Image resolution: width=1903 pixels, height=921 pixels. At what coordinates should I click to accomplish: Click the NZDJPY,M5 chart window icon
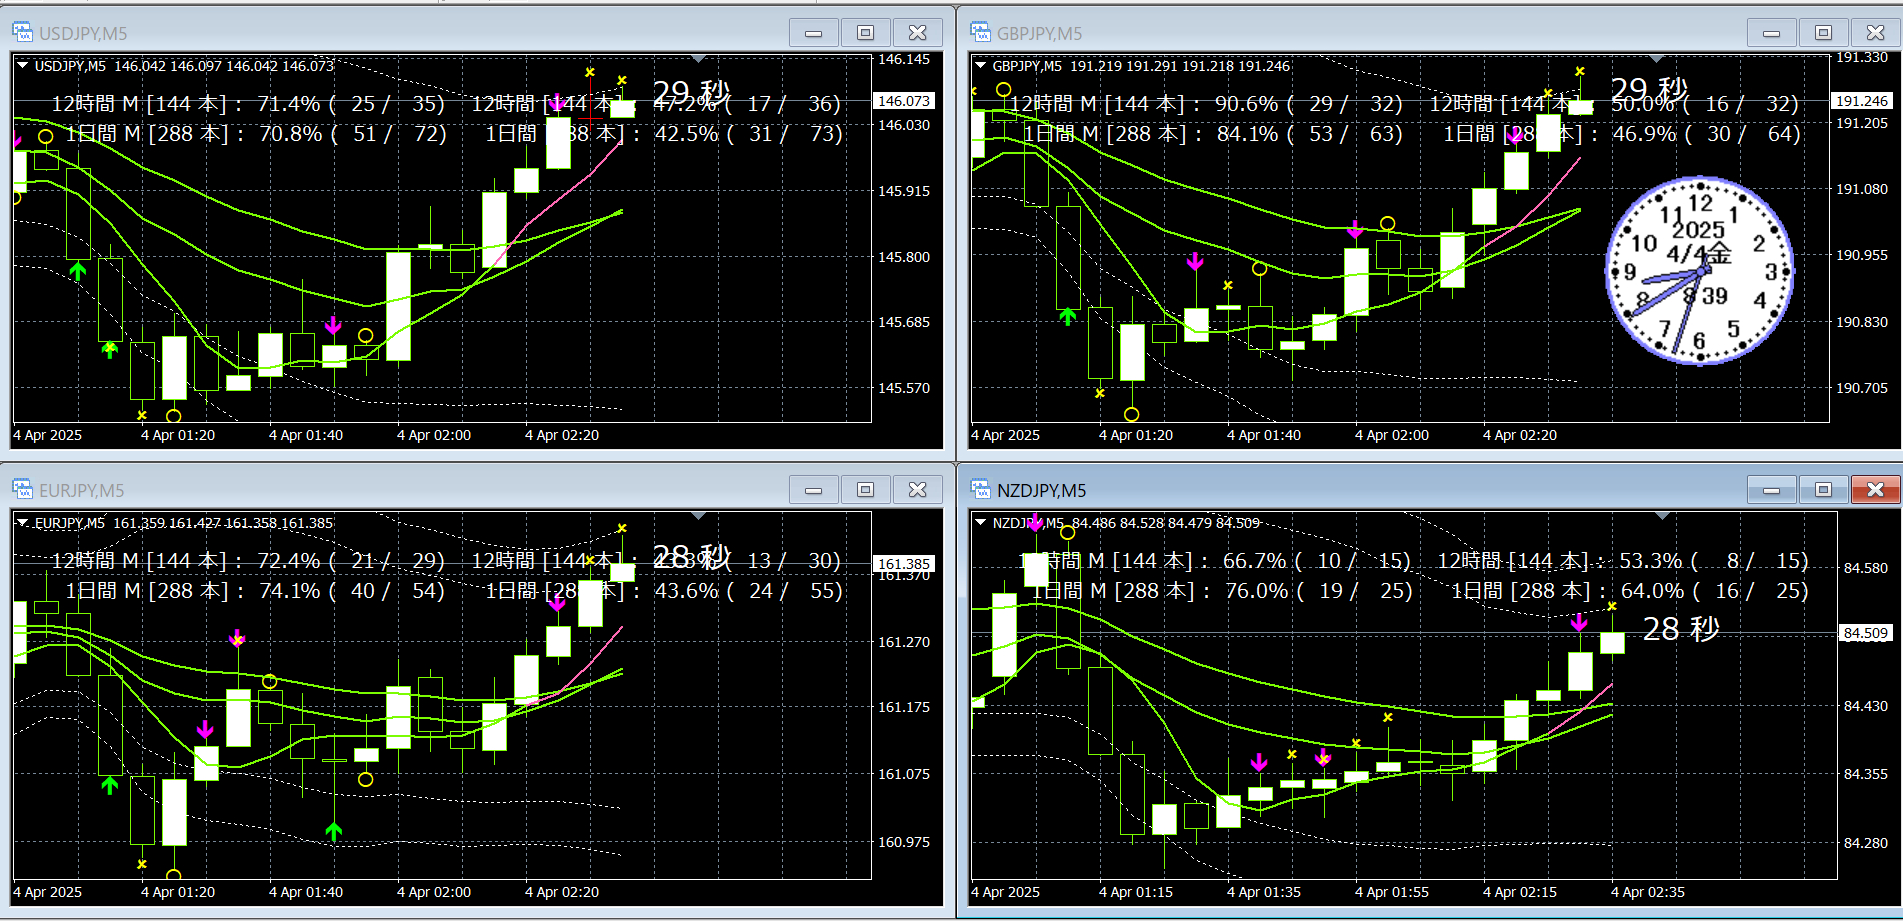(x=980, y=490)
